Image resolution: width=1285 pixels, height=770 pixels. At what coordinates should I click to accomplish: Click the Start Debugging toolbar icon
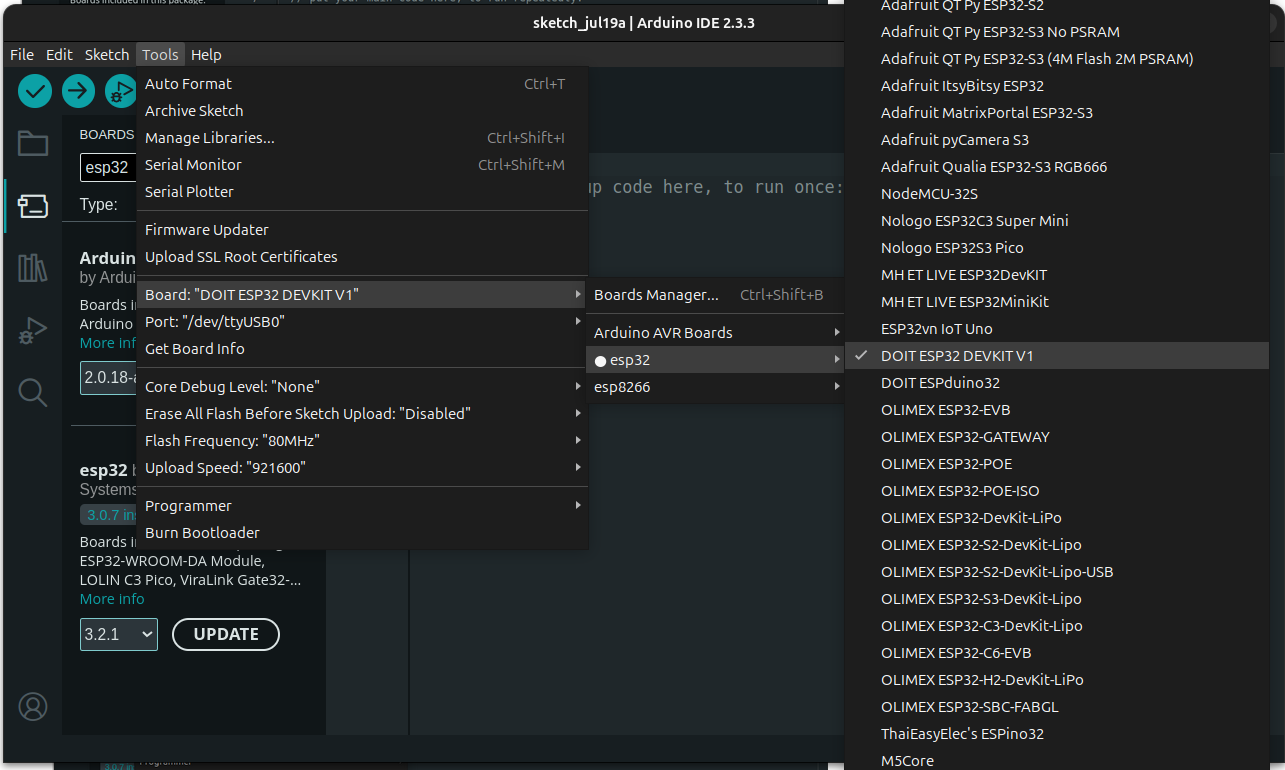121,91
